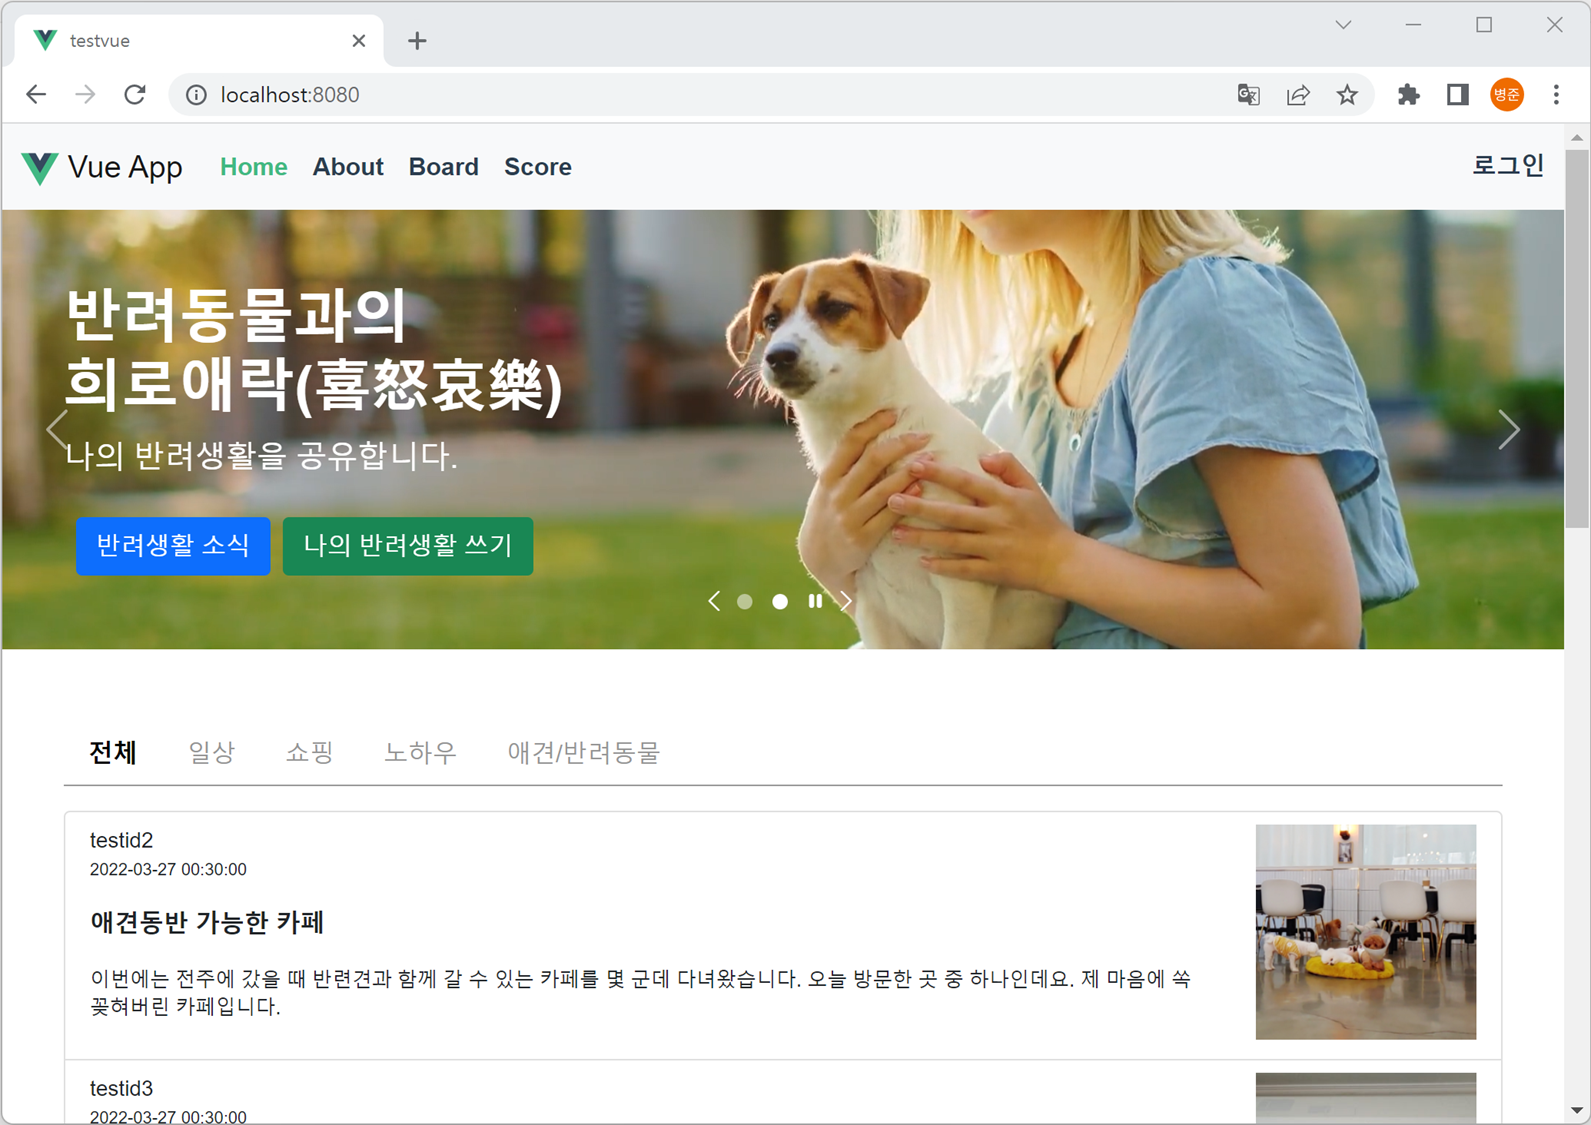Open the About nav link

pyautogui.click(x=348, y=167)
